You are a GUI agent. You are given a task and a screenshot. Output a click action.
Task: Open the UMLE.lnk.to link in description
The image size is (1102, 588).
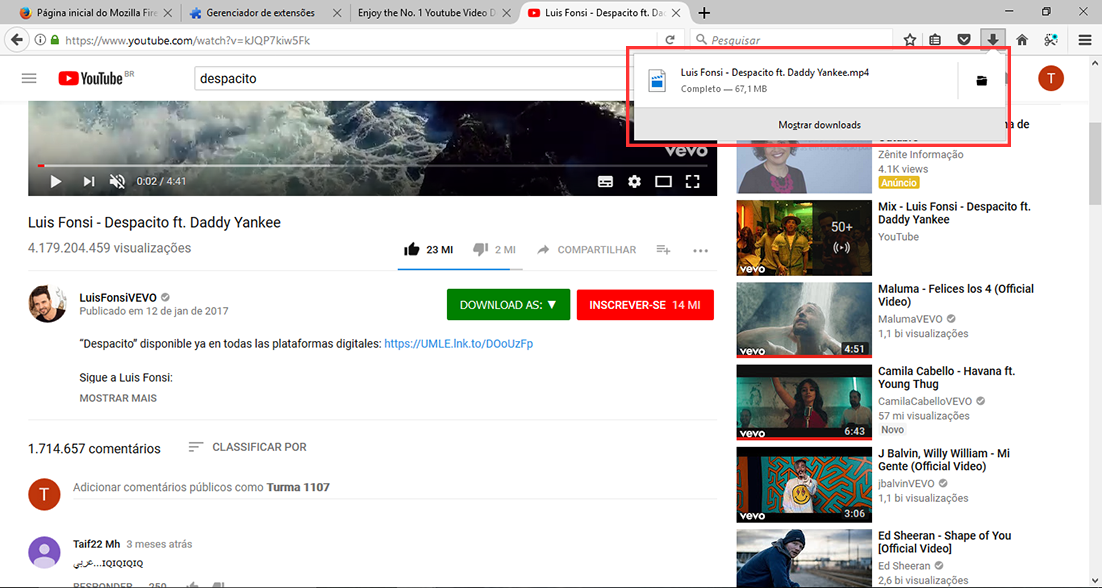458,344
